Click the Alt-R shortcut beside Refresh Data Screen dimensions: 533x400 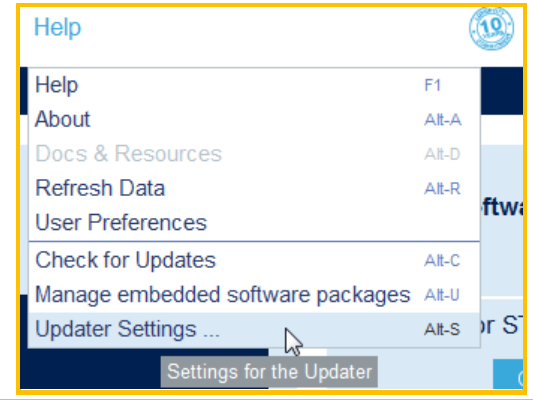442,189
